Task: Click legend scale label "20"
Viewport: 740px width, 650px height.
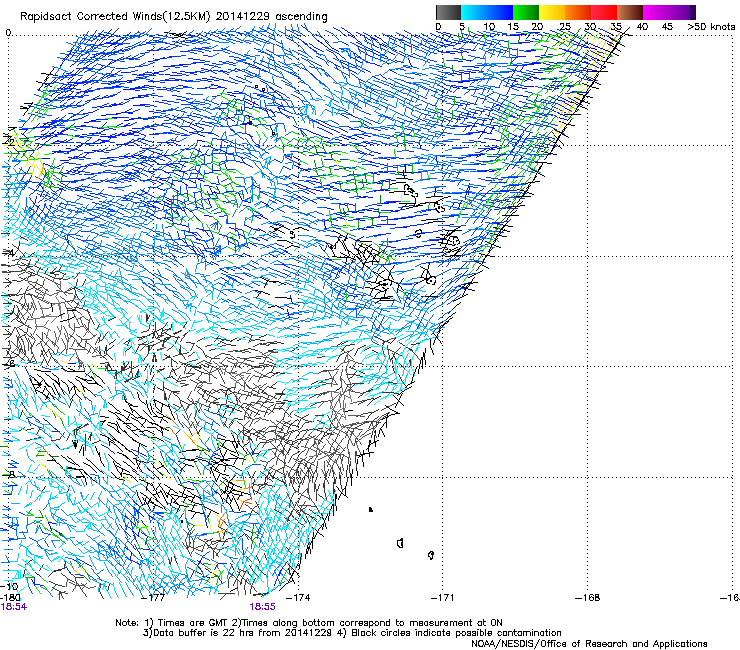Action: (537, 27)
